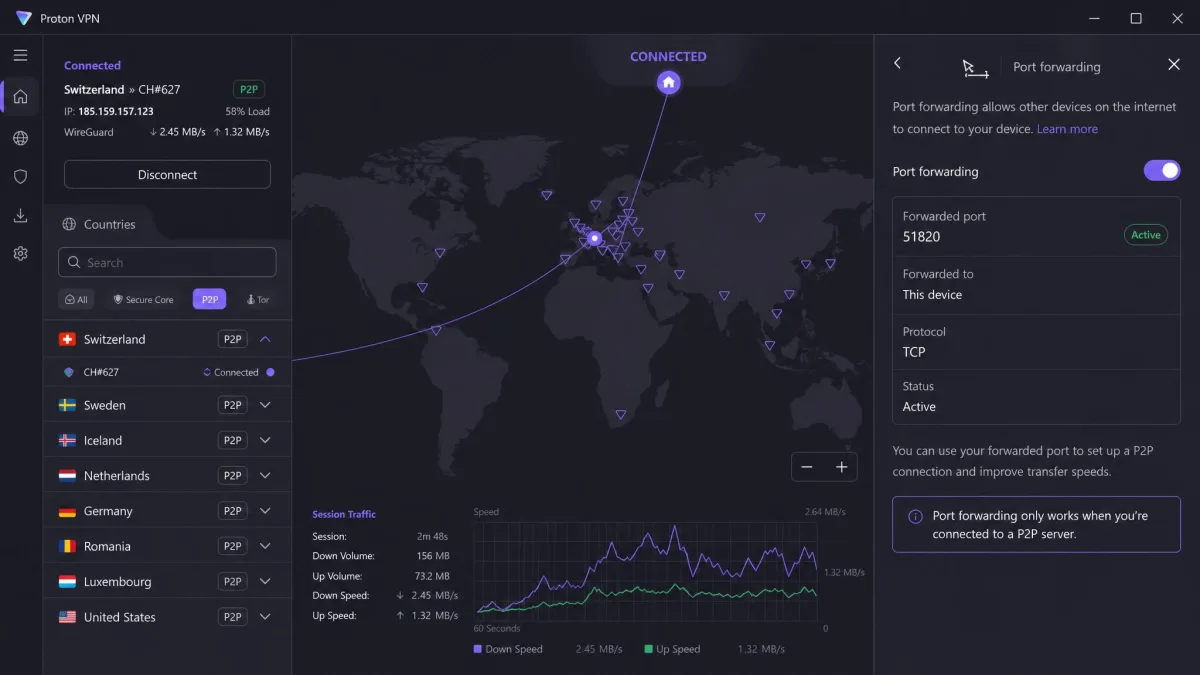Turn off the Port forwarding switch
This screenshot has height=675, width=1200.
[1162, 171]
